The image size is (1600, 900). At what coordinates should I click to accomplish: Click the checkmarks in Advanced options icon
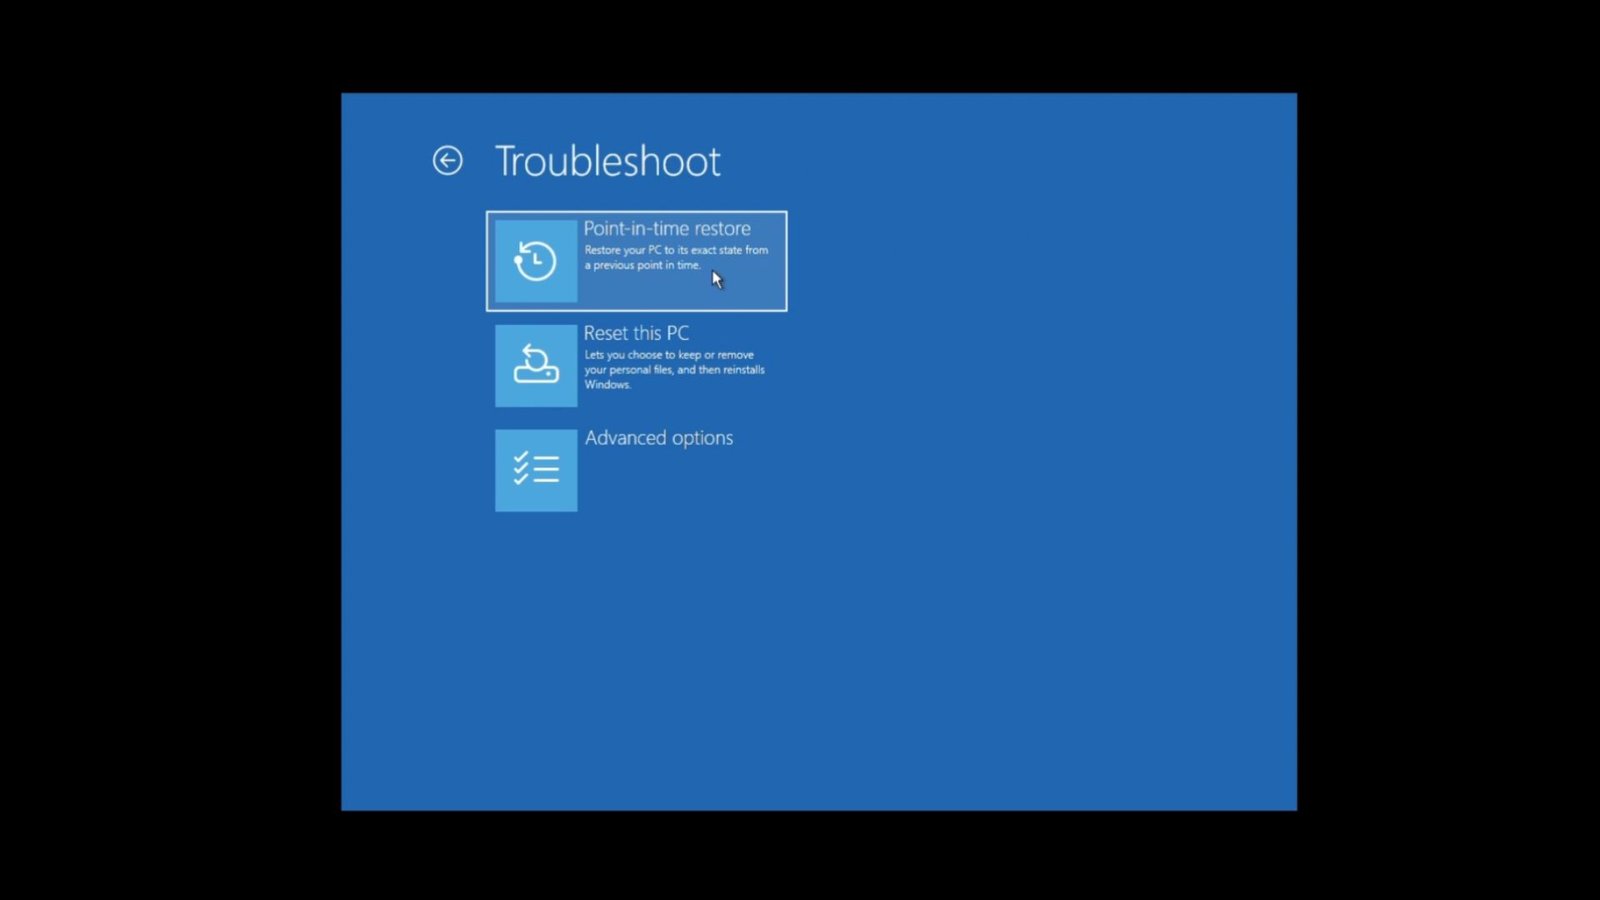click(x=520, y=468)
